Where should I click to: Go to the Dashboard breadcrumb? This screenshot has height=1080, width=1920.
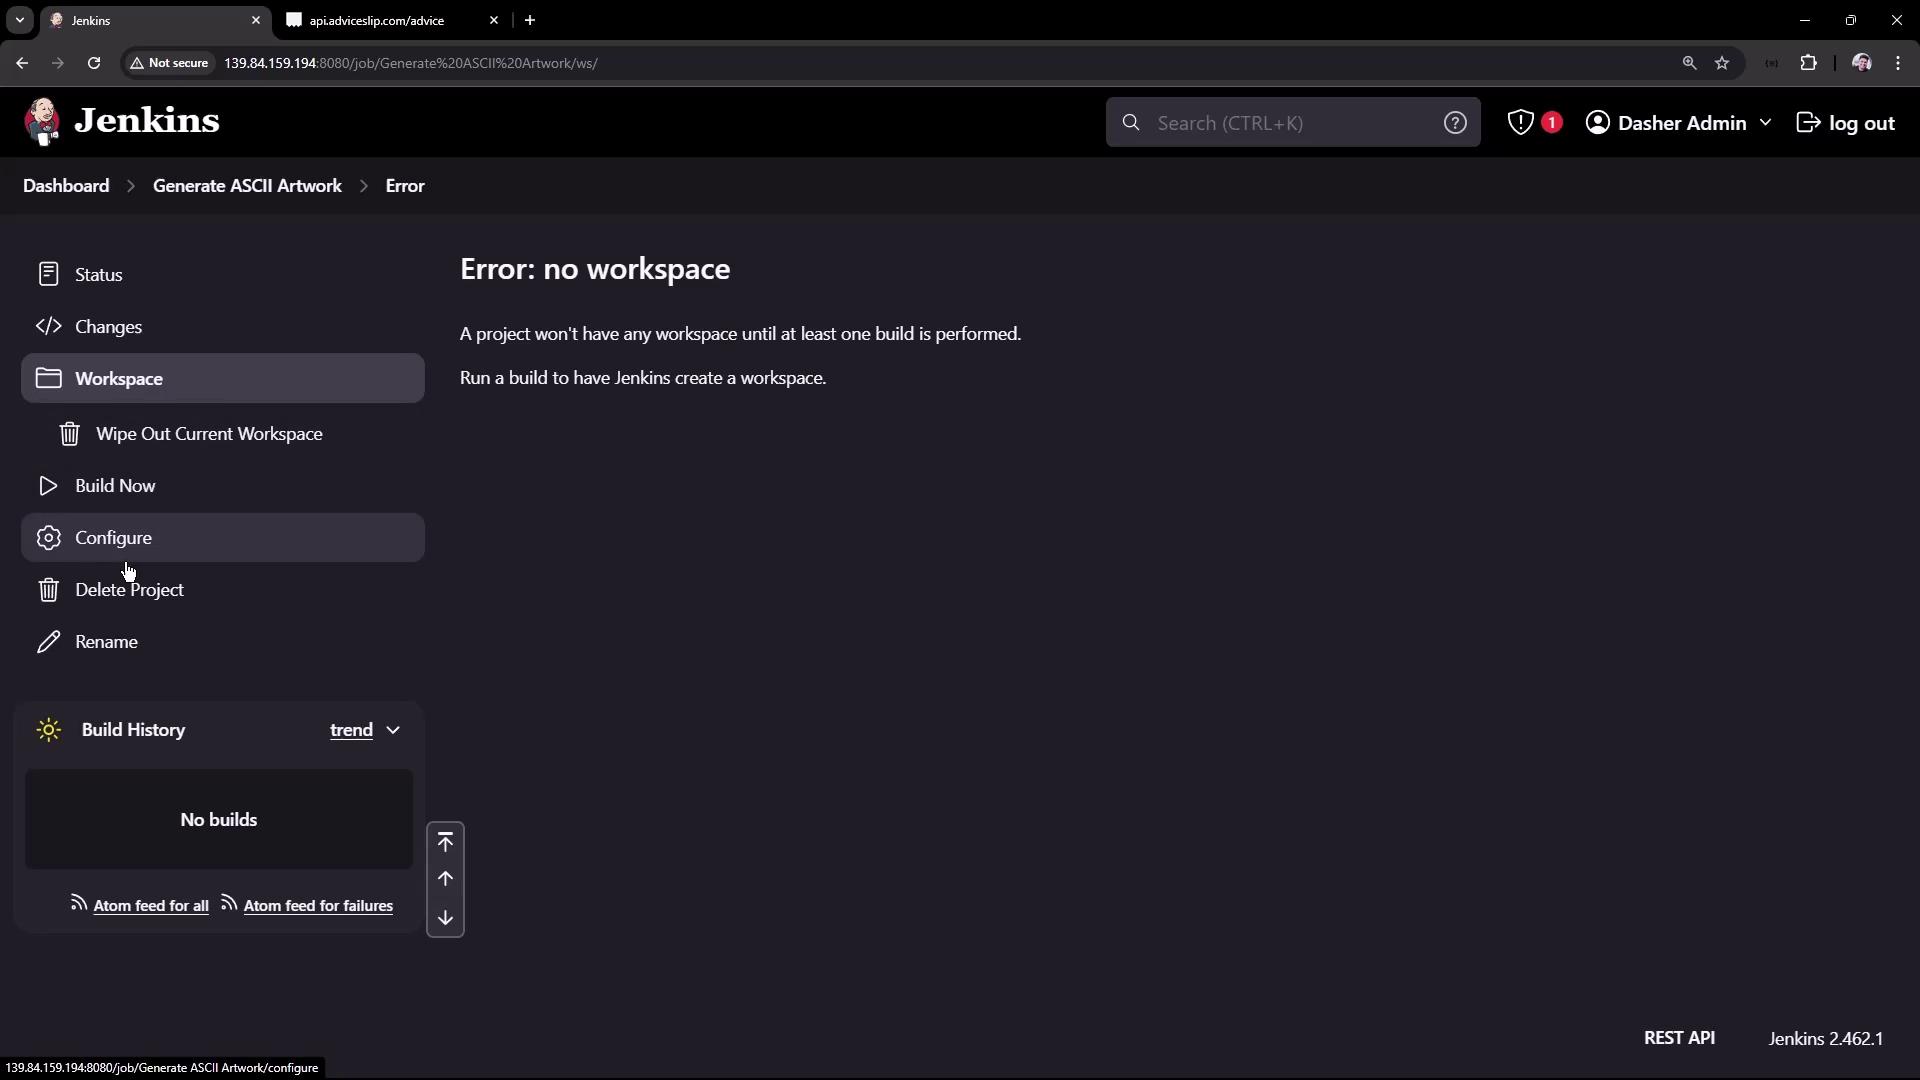(66, 186)
